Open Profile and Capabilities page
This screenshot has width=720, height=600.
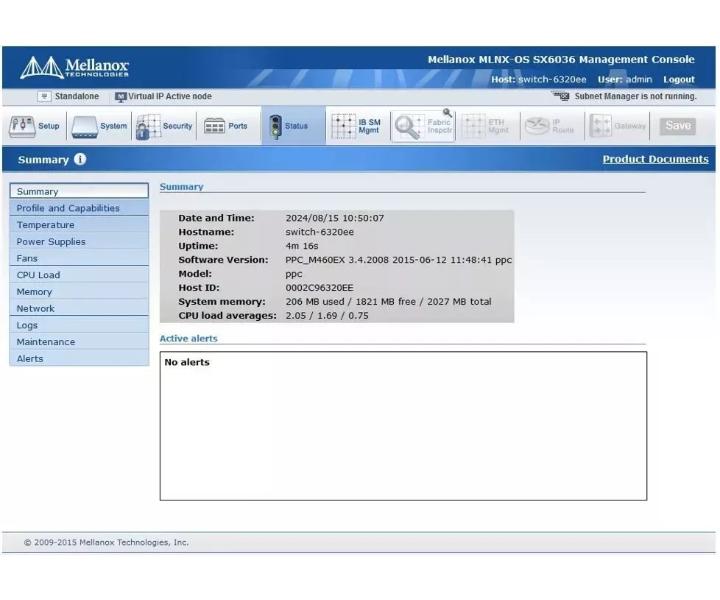point(79,208)
